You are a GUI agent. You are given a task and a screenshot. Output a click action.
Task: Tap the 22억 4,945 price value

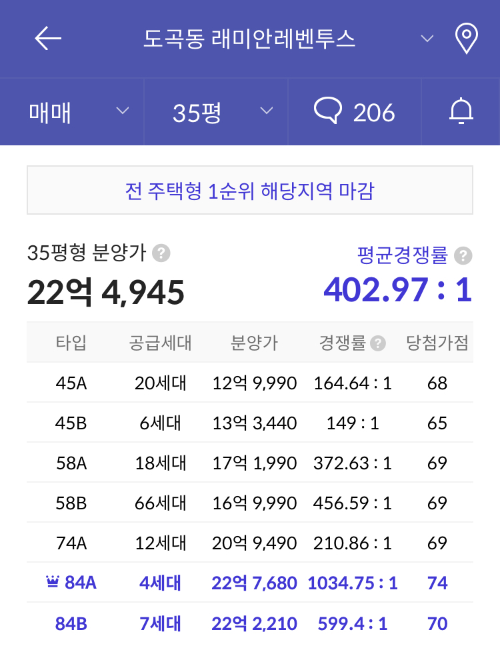[105, 292]
